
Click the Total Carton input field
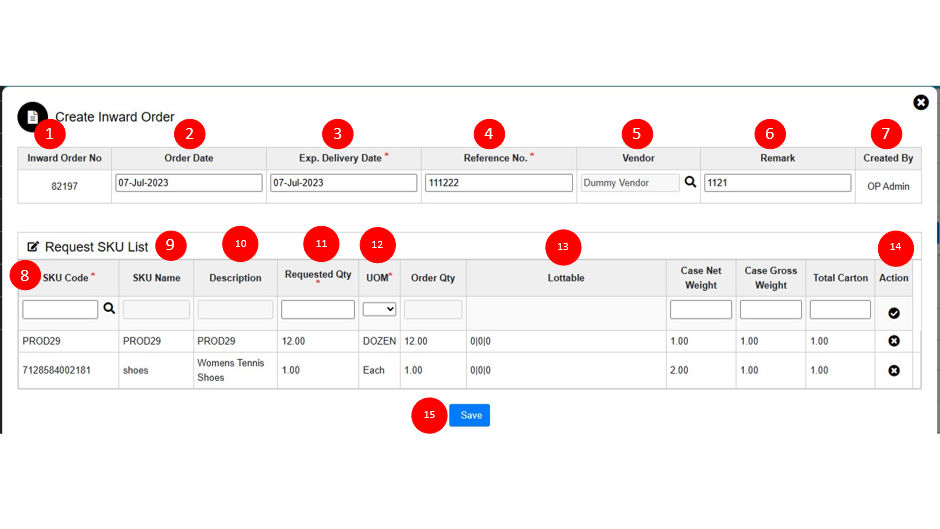839,310
